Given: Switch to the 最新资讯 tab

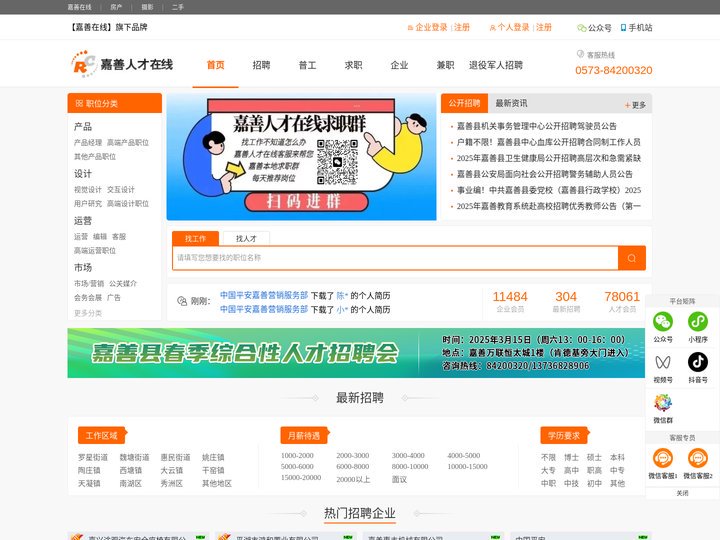Looking at the screenshot, I should 511,103.
